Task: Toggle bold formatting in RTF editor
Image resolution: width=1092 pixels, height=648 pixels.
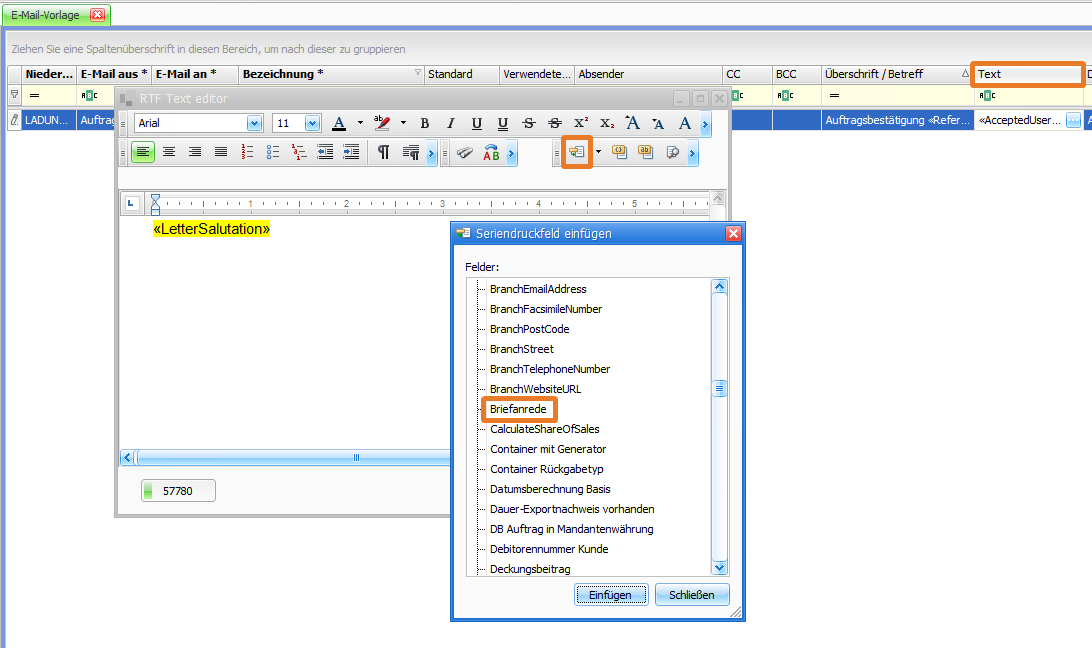Action: click(425, 123)
